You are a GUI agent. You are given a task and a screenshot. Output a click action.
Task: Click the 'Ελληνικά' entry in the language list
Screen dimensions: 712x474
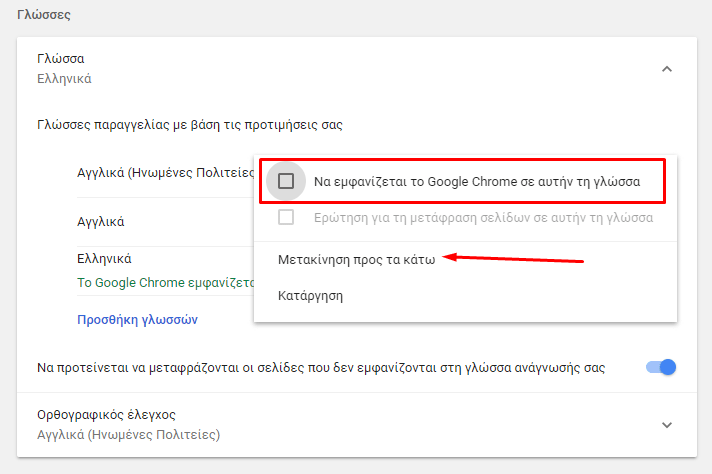(105, 258)
